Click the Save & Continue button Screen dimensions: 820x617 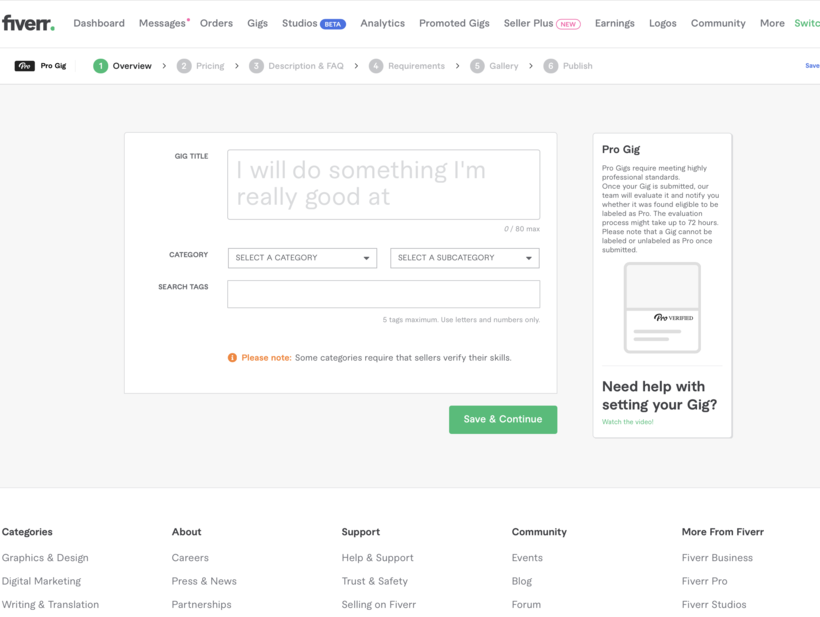pyautogui.click(x=503, y=419)
